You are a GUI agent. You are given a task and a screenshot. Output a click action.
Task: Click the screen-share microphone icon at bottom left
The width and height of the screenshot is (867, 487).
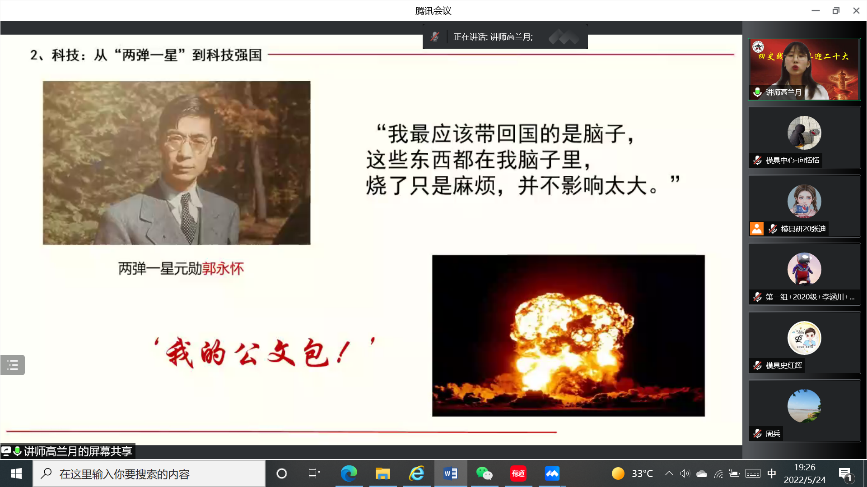pos(17,451)
